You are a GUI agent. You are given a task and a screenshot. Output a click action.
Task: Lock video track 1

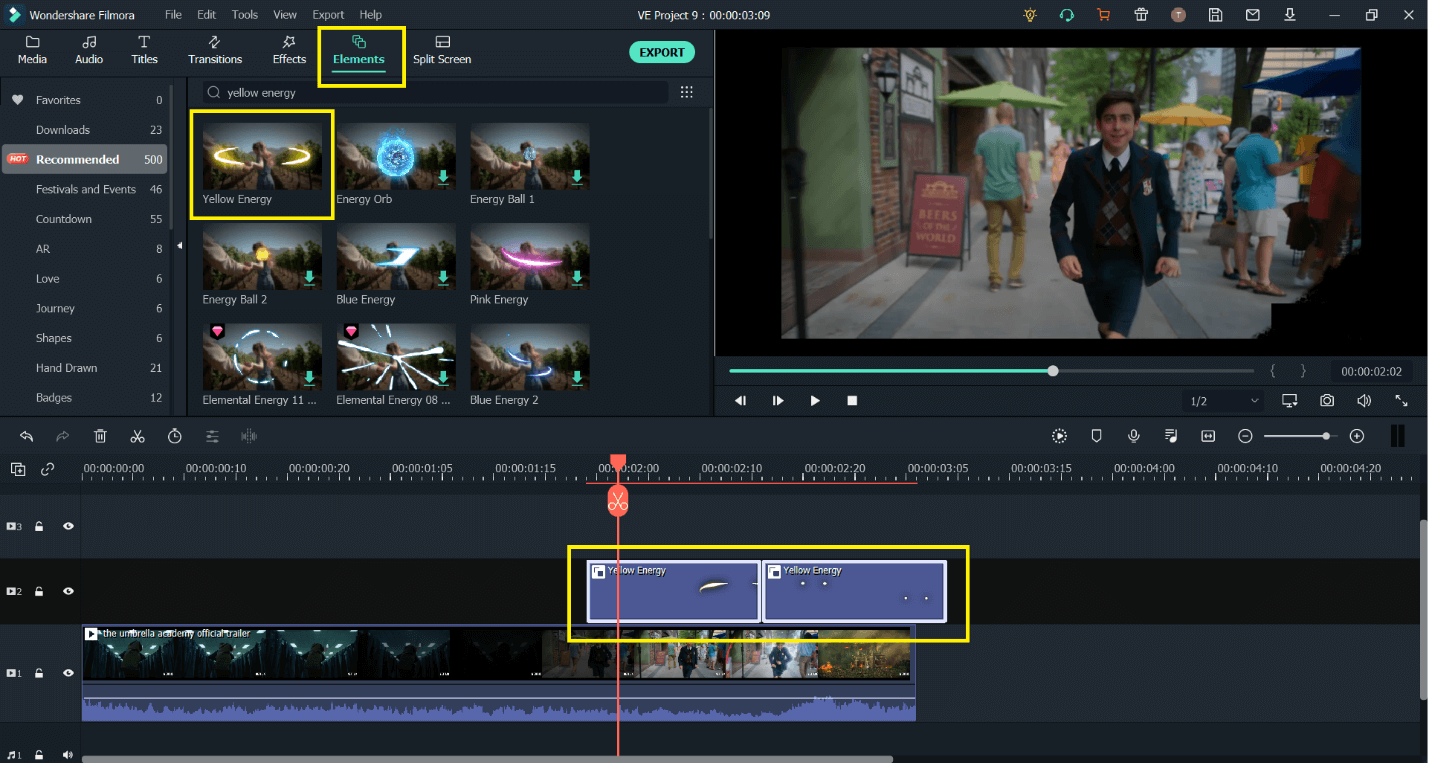tap(39, 673)
